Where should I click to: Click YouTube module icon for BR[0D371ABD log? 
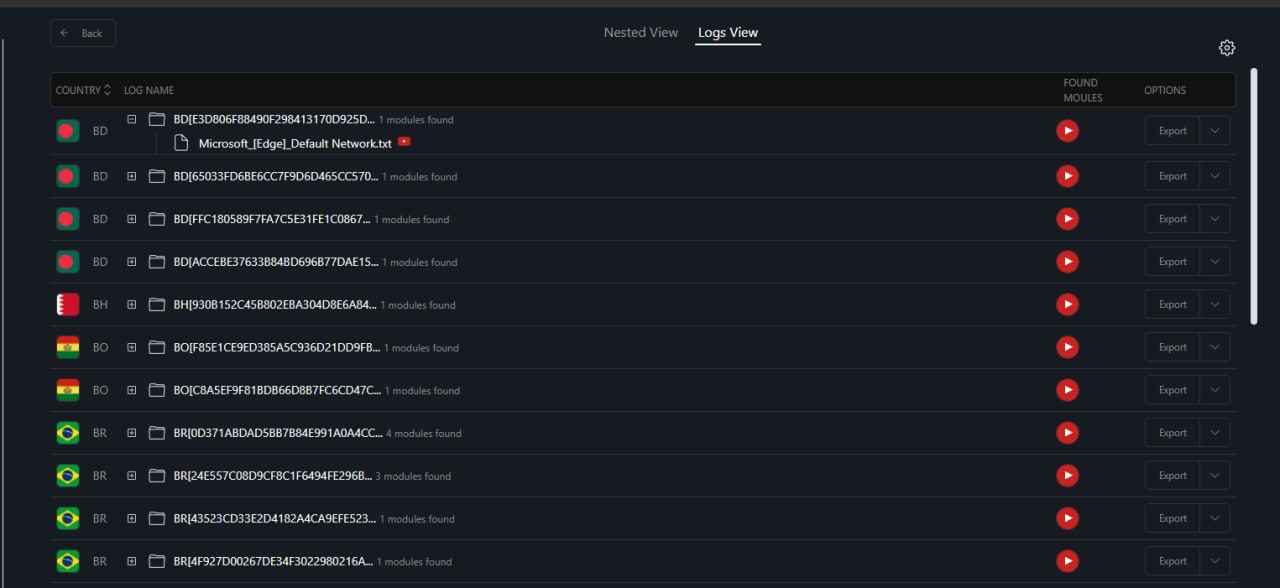point(1067,433)
